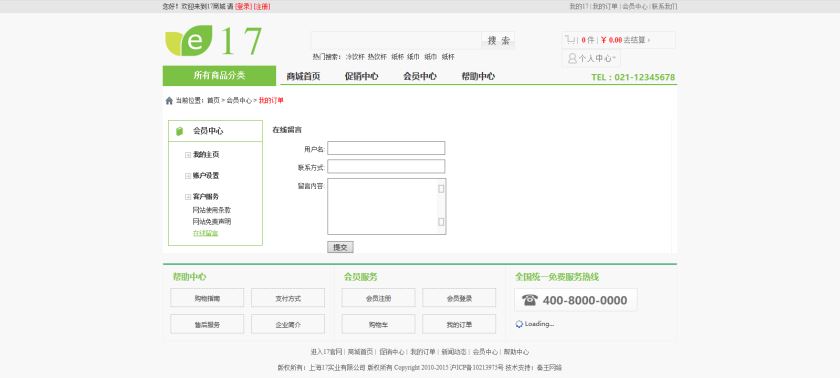Click the e17 leaf logo

(213, 41)
